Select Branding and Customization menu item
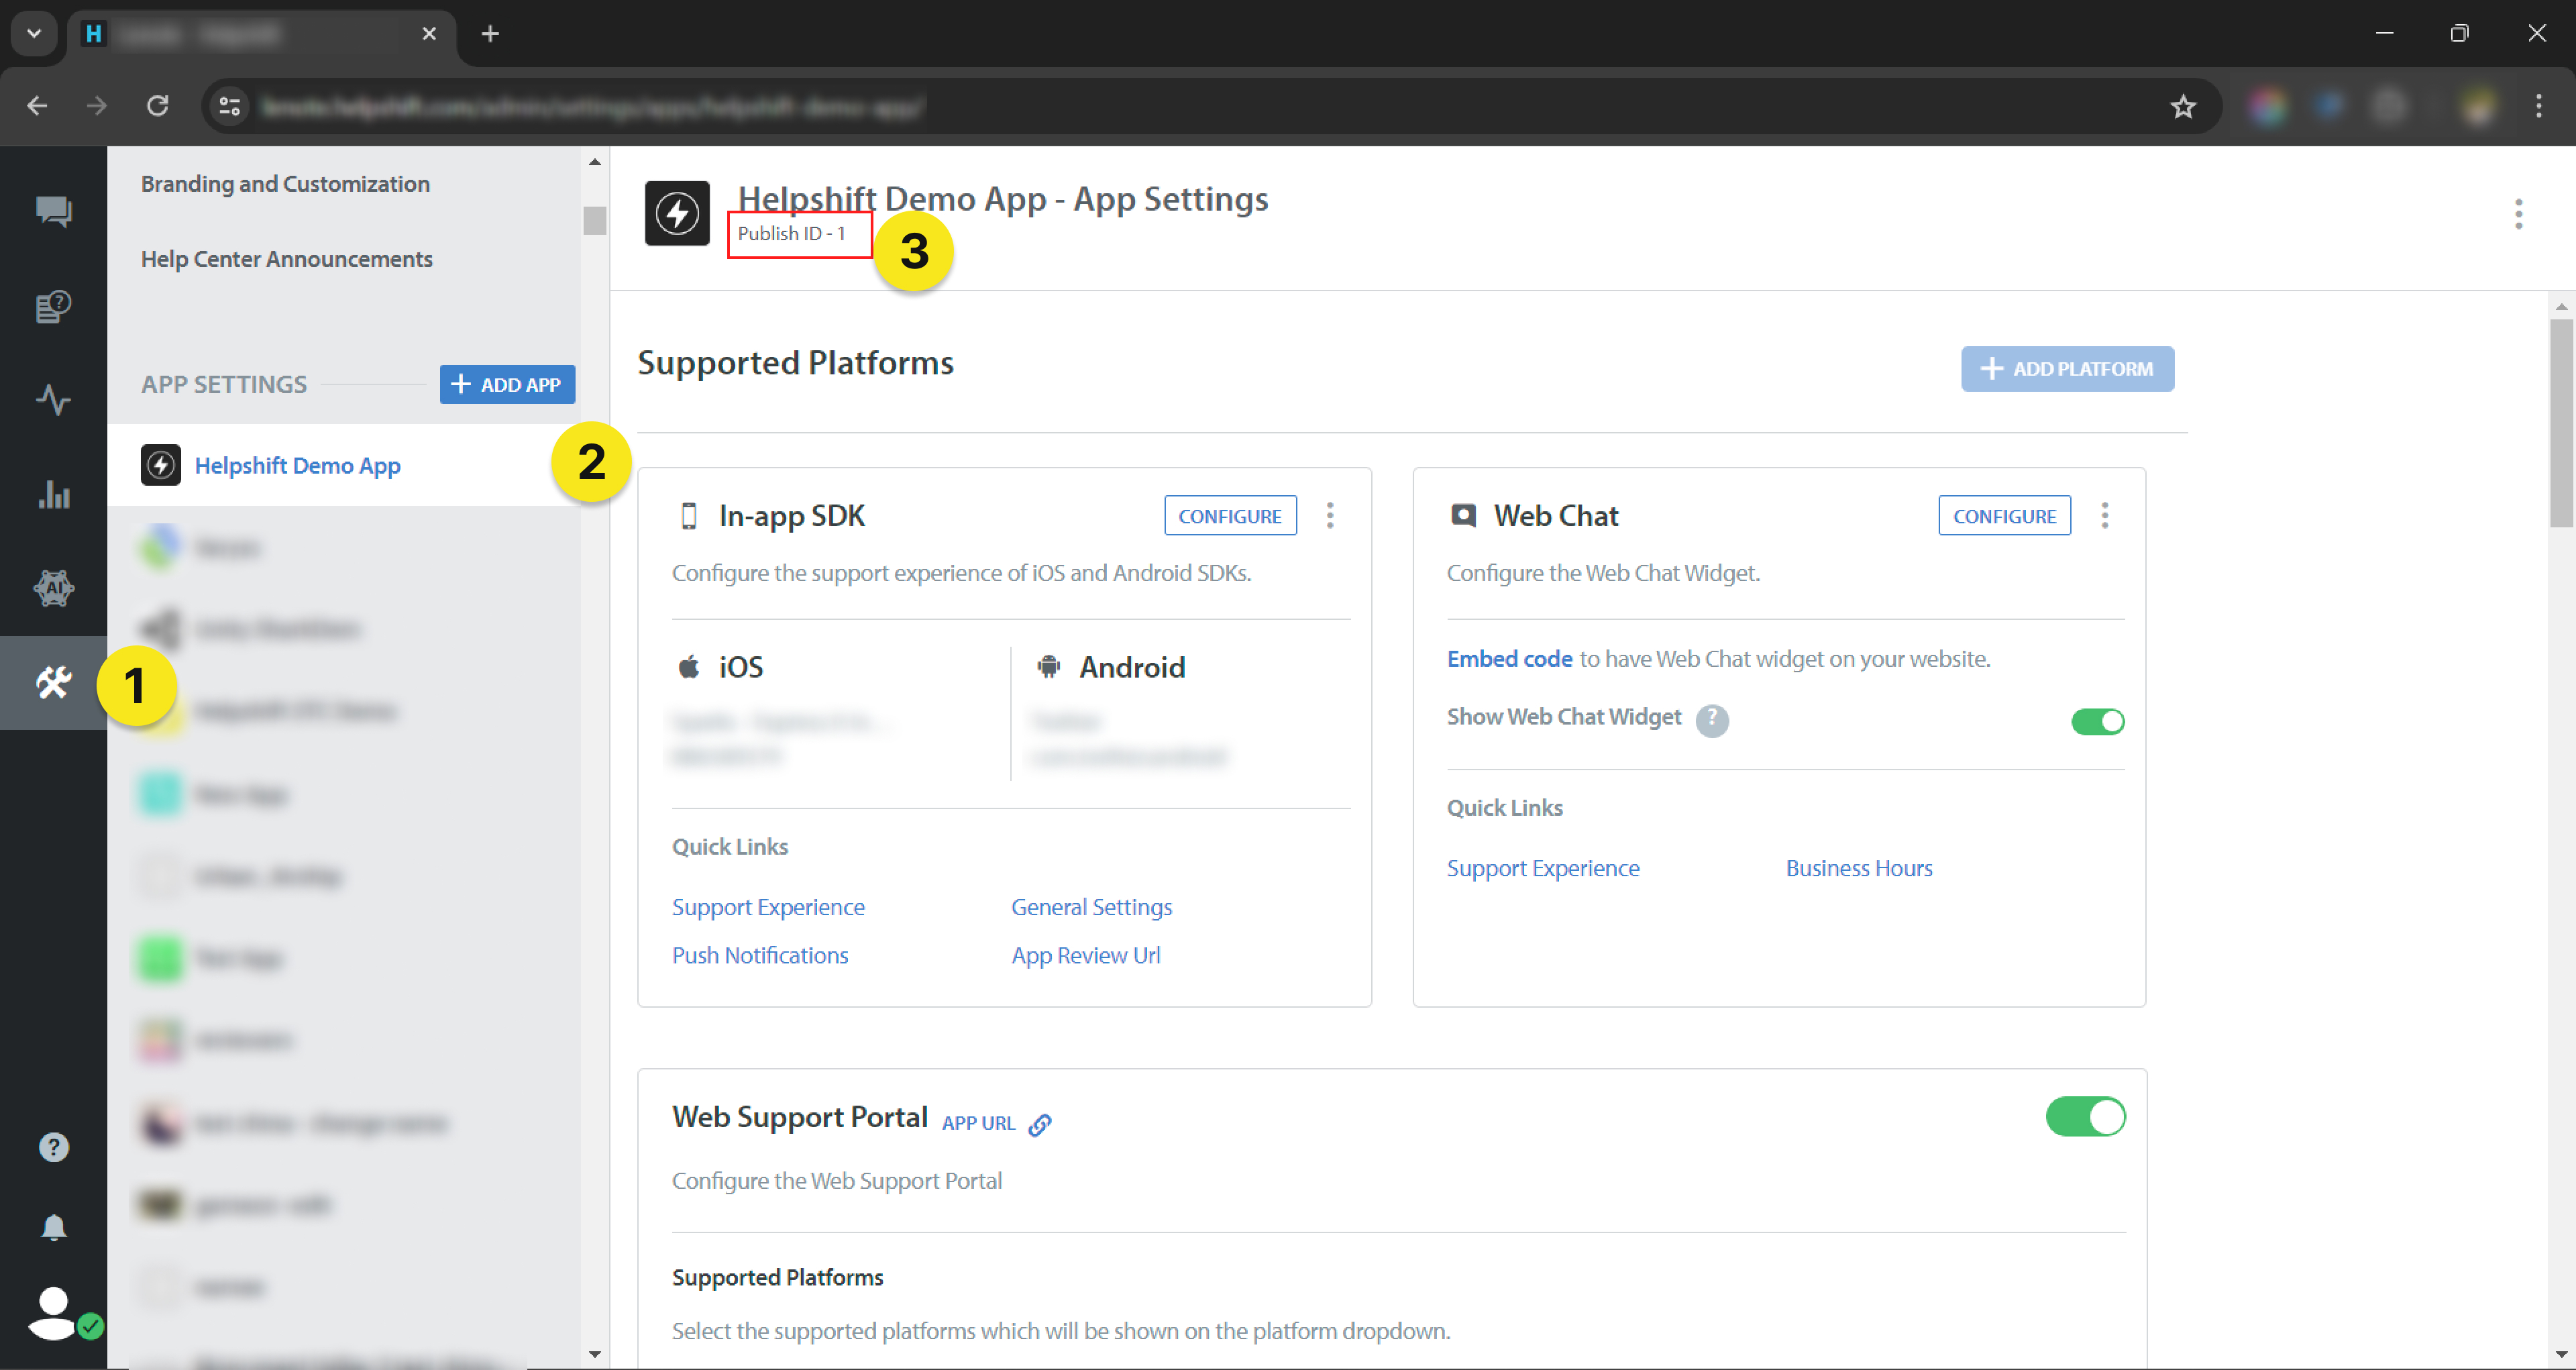 click(285, 184)
